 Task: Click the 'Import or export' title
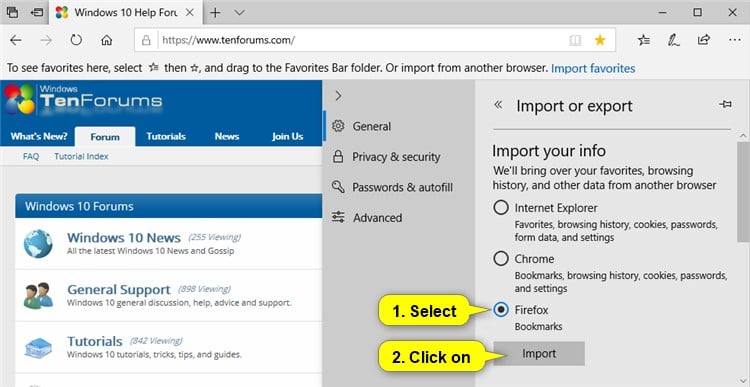574,106
